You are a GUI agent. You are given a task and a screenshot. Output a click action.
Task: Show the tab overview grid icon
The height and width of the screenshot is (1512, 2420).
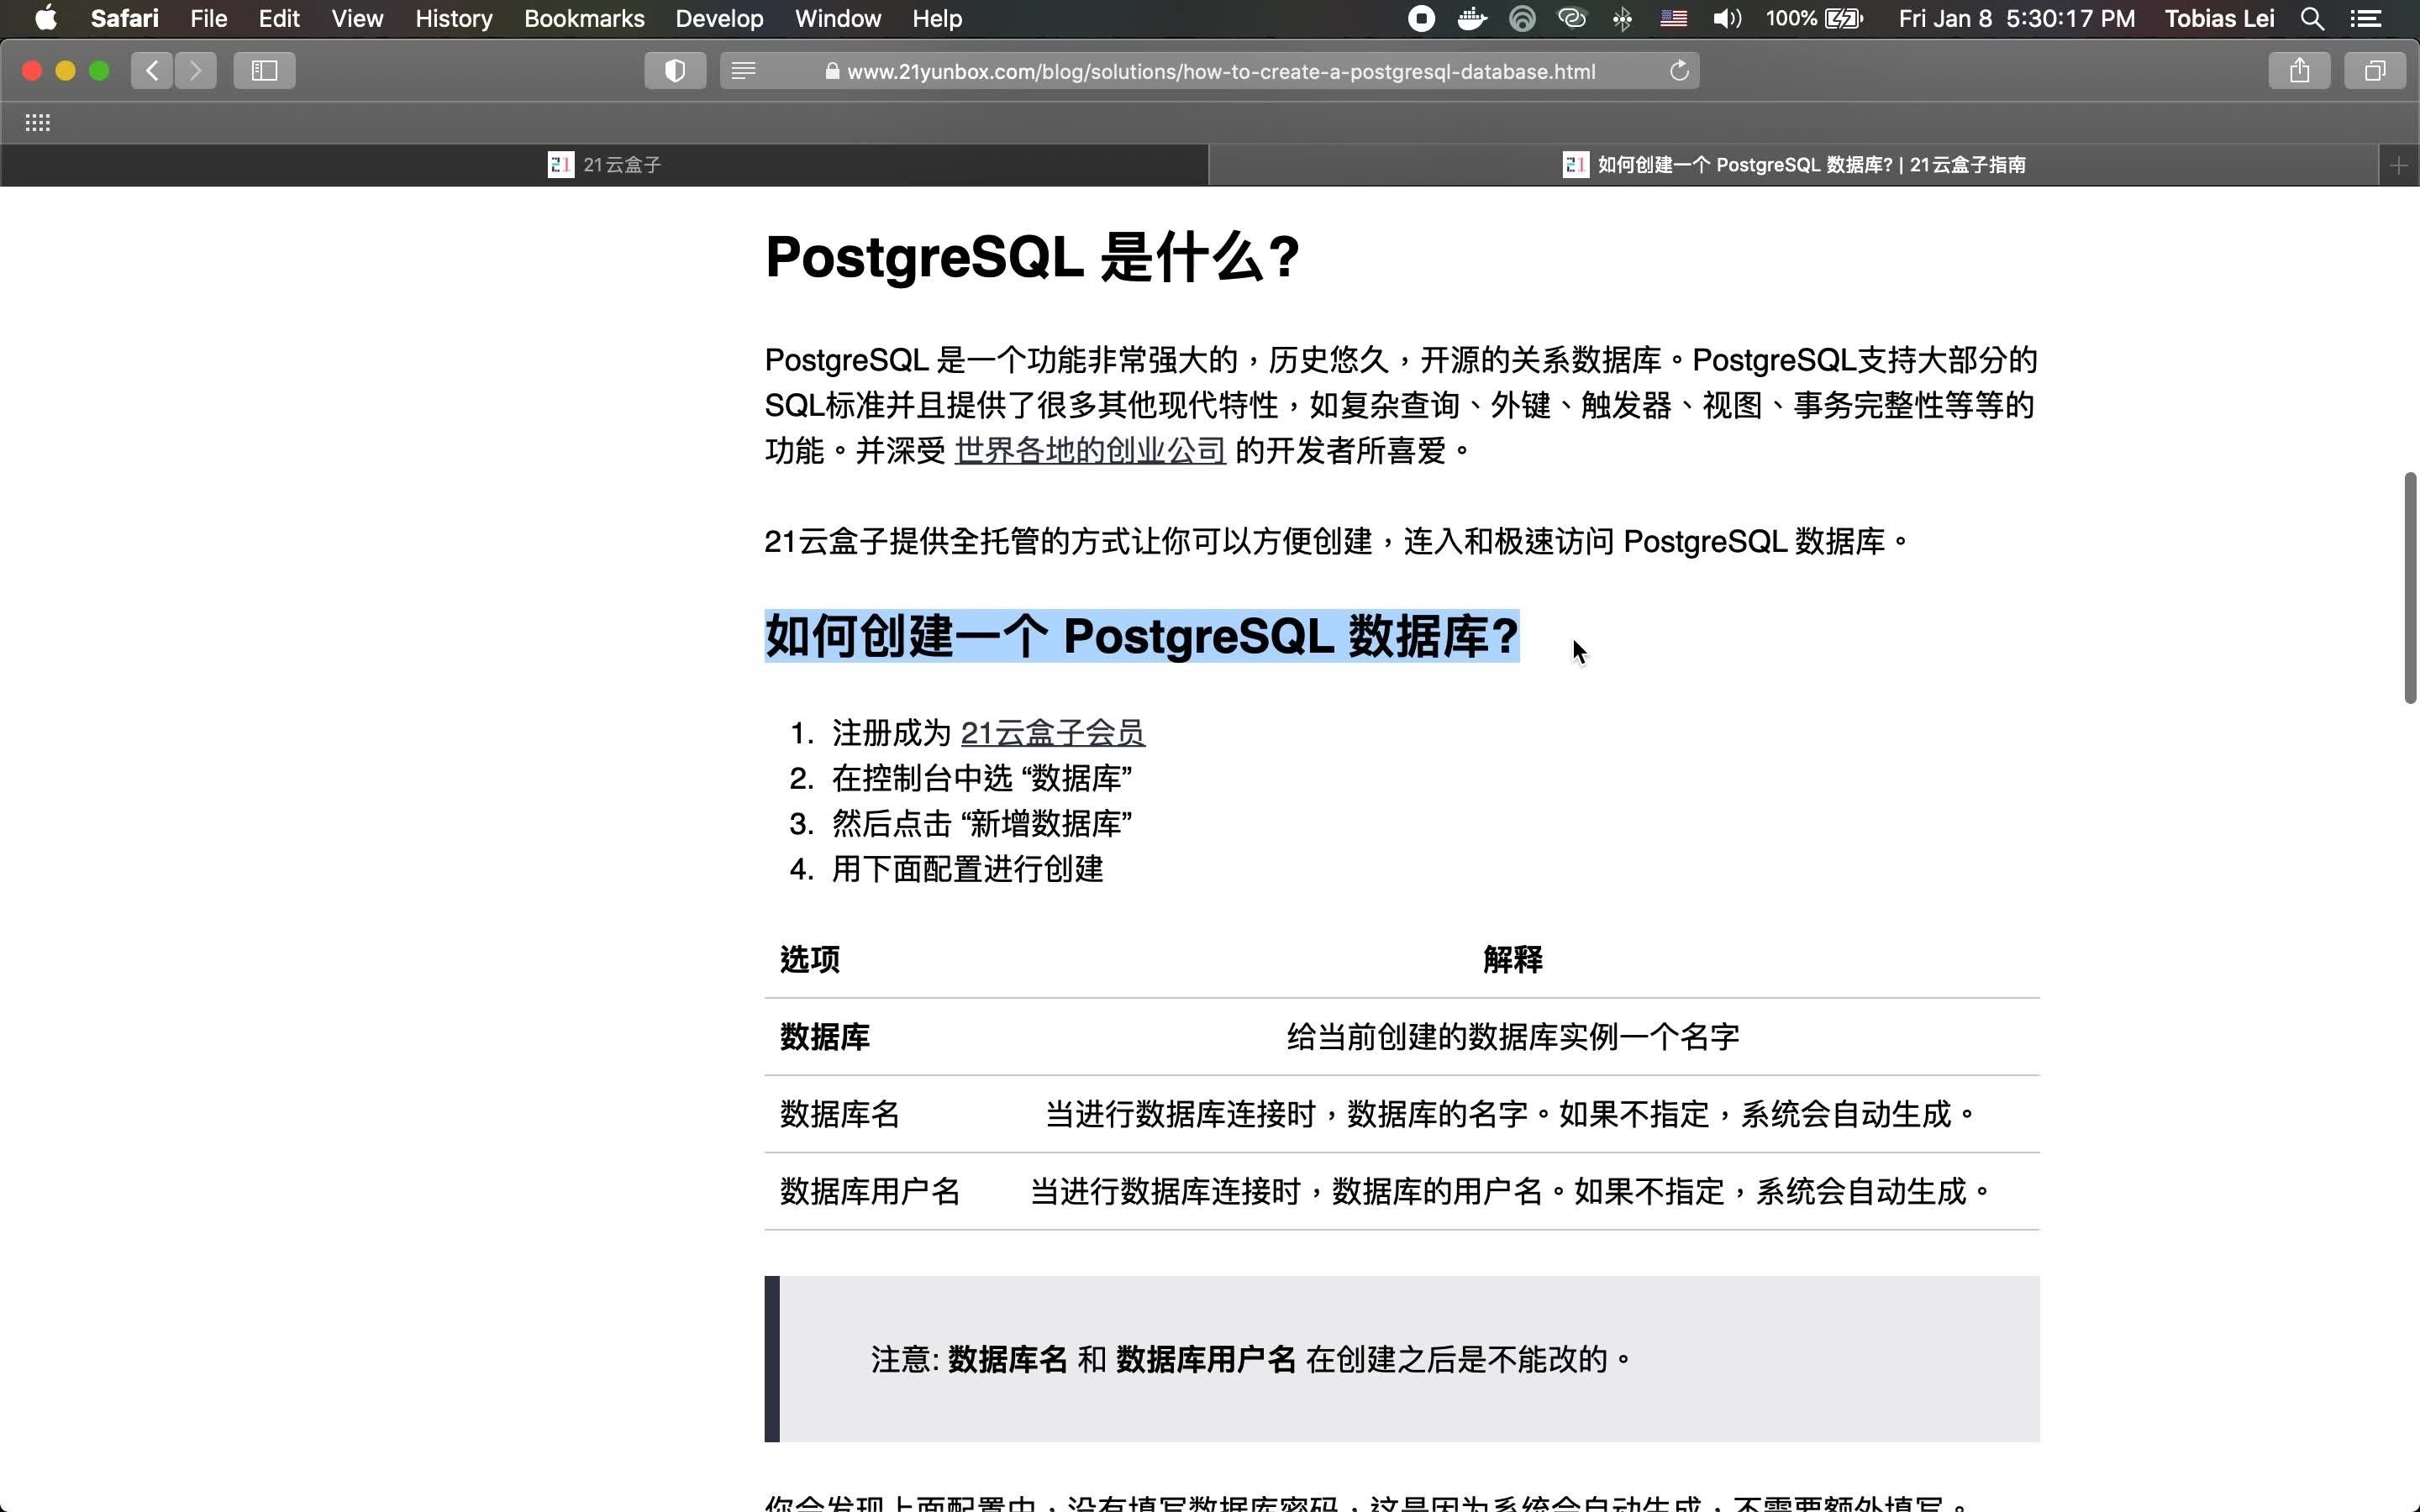[x=2375, y=70]
